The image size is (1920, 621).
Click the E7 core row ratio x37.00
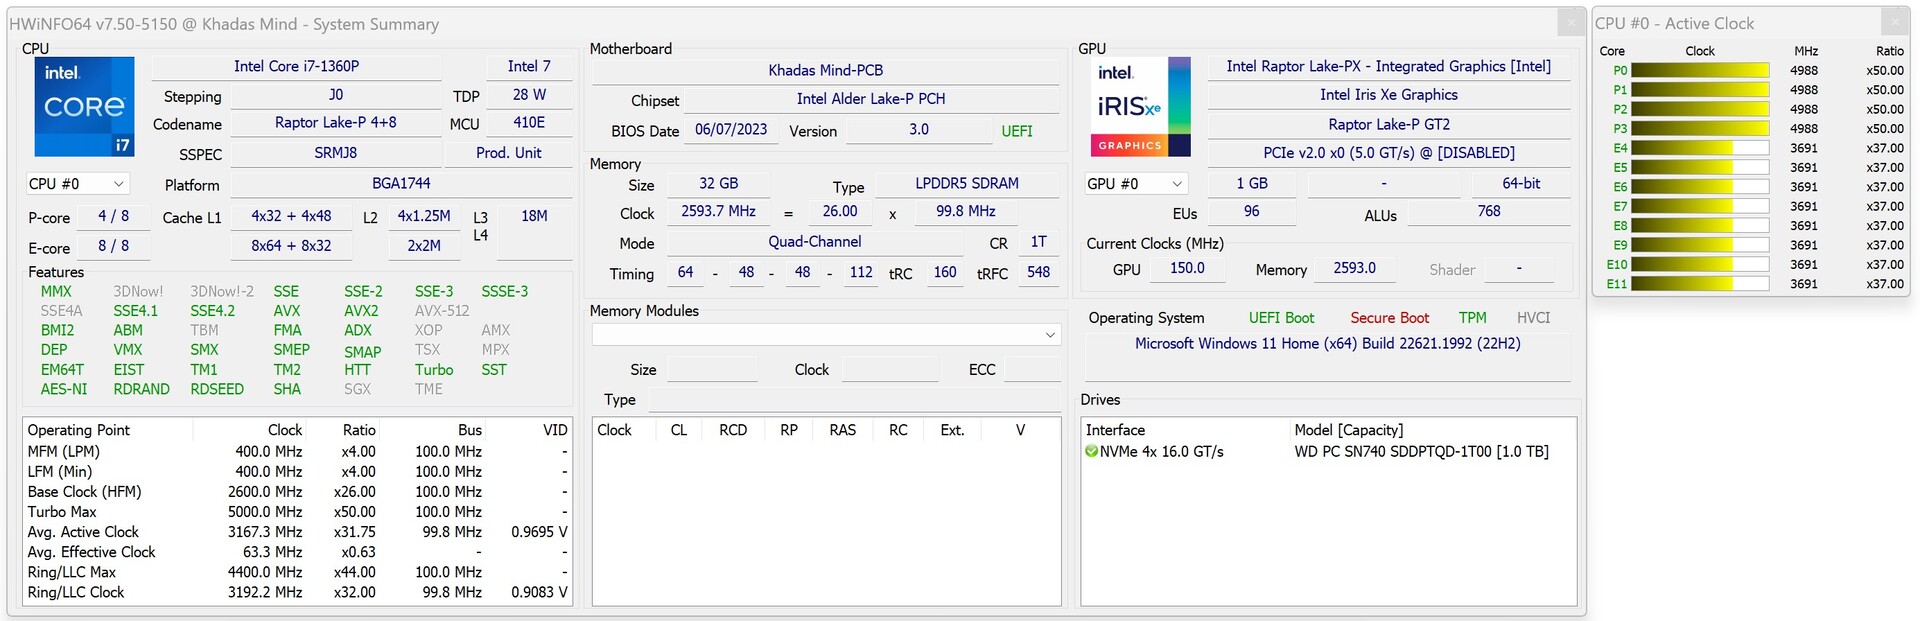(x=1885, y=207)
